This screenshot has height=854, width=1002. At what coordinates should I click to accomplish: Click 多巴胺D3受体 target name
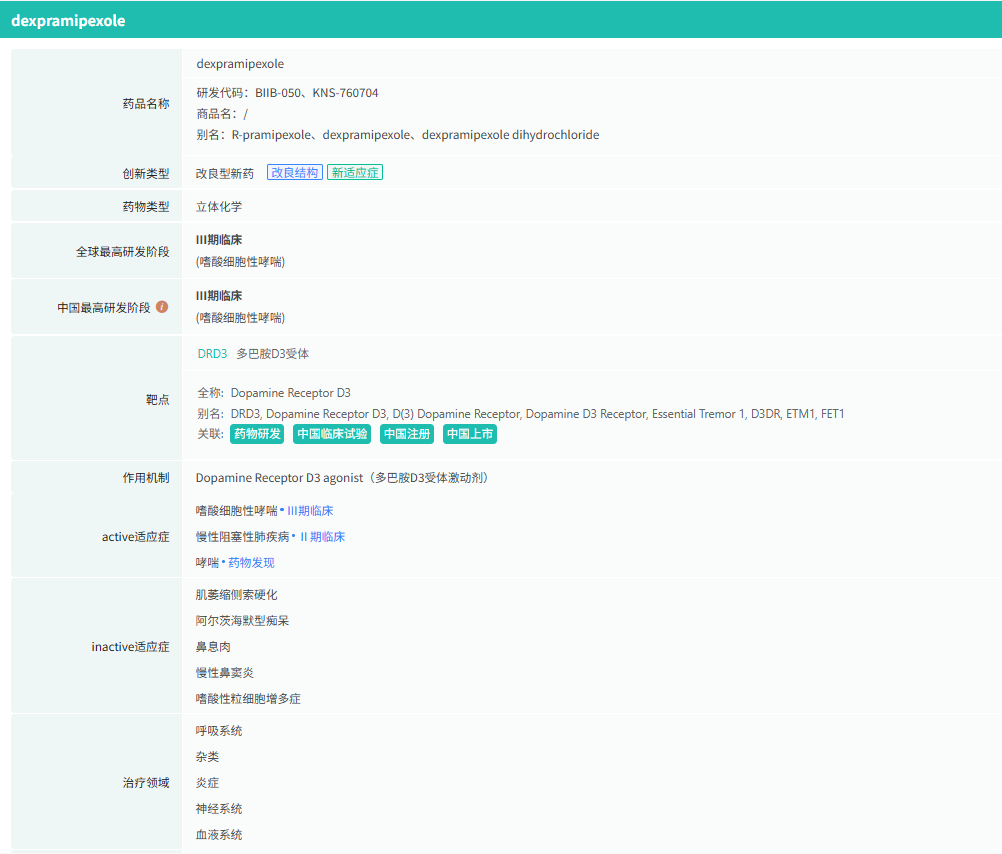pos(273,354)
